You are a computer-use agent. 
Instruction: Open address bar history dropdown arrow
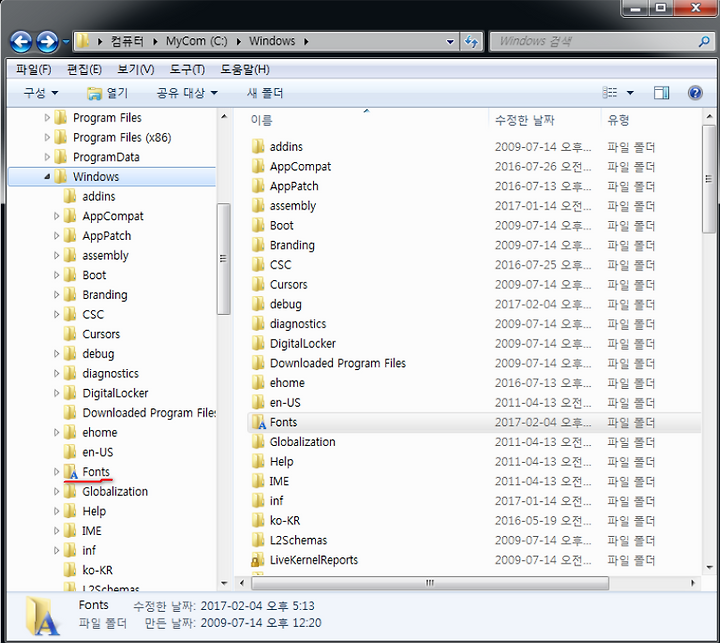(450, 42)
